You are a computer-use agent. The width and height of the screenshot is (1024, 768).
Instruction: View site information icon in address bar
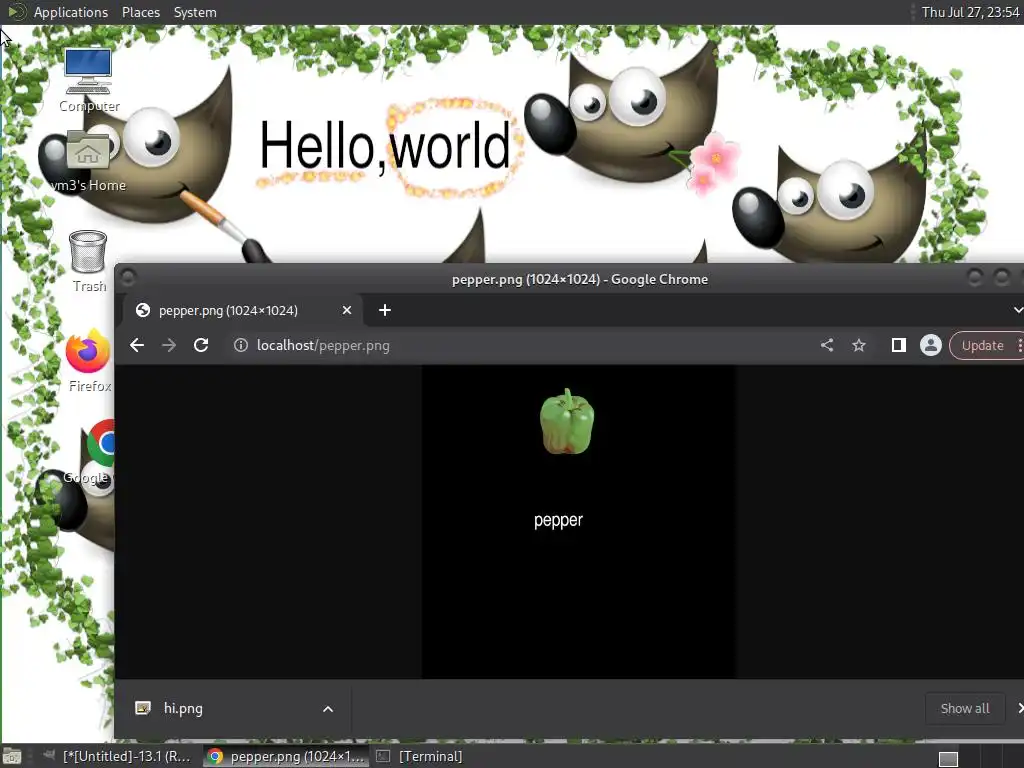click(241, 345)
